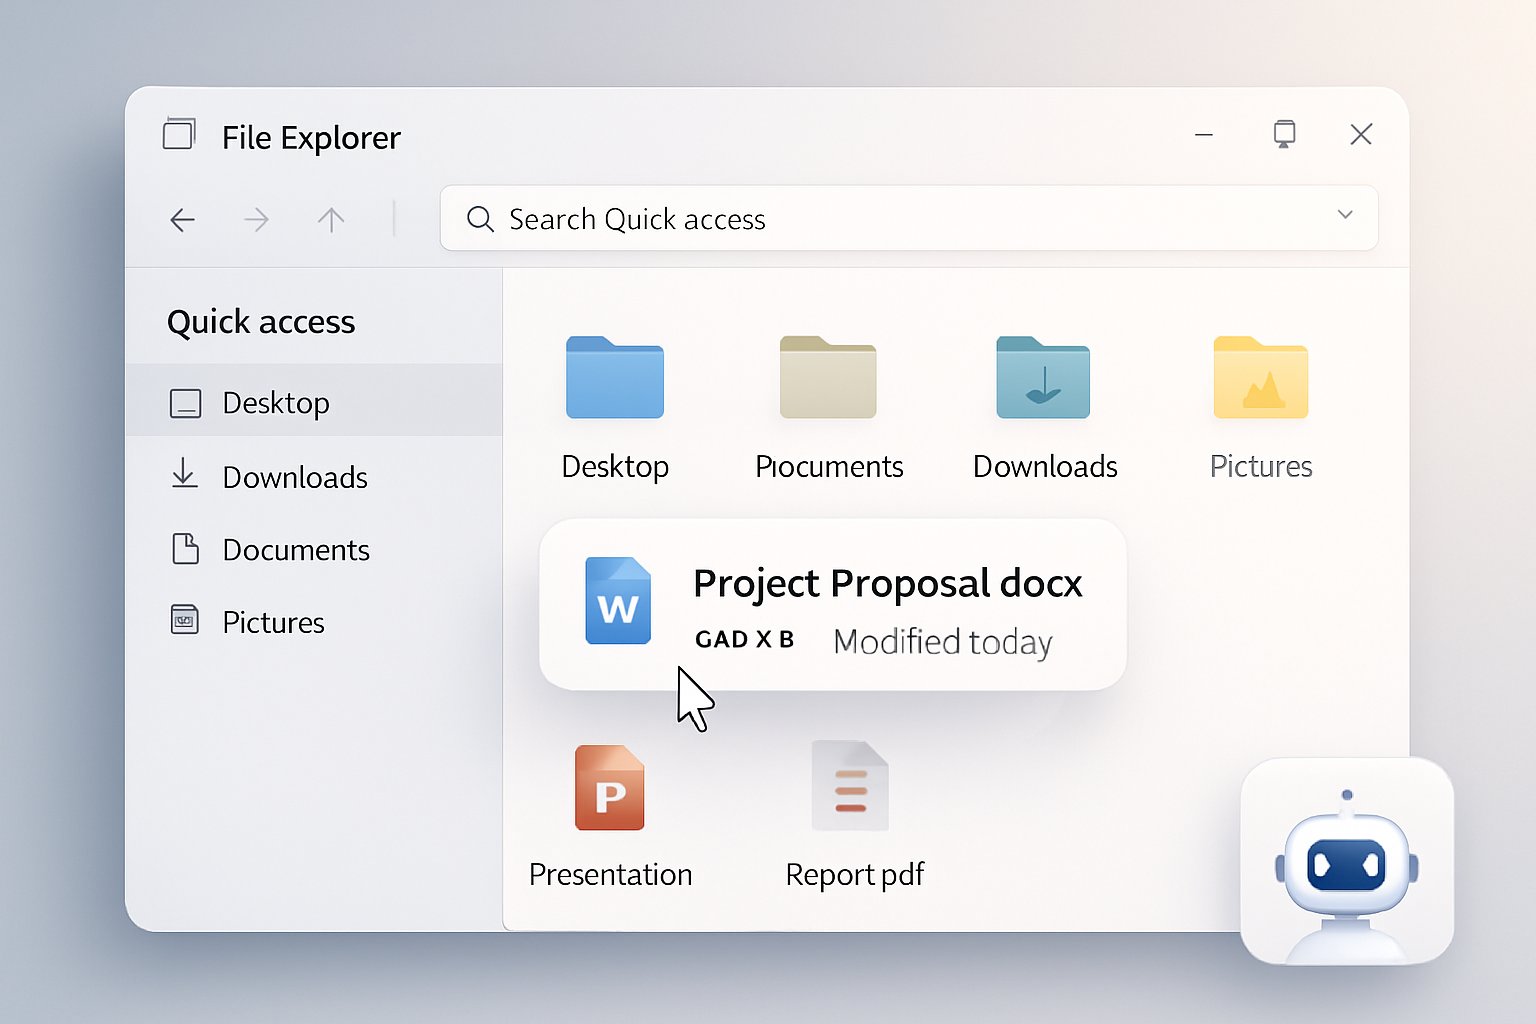Image resolution: width=1536 pixels, height=1024 pixels.
Task: Navigate up one folder level
Action: [331, 220]
